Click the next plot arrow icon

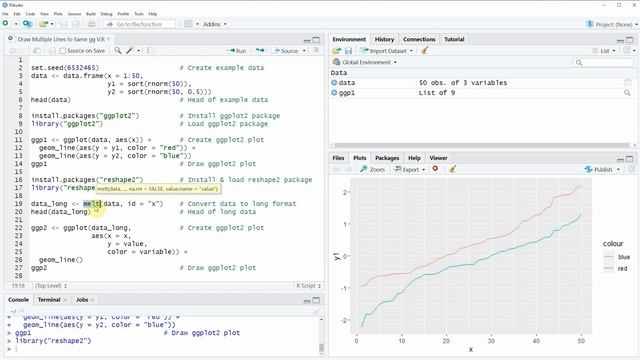[x=348, y=169]
